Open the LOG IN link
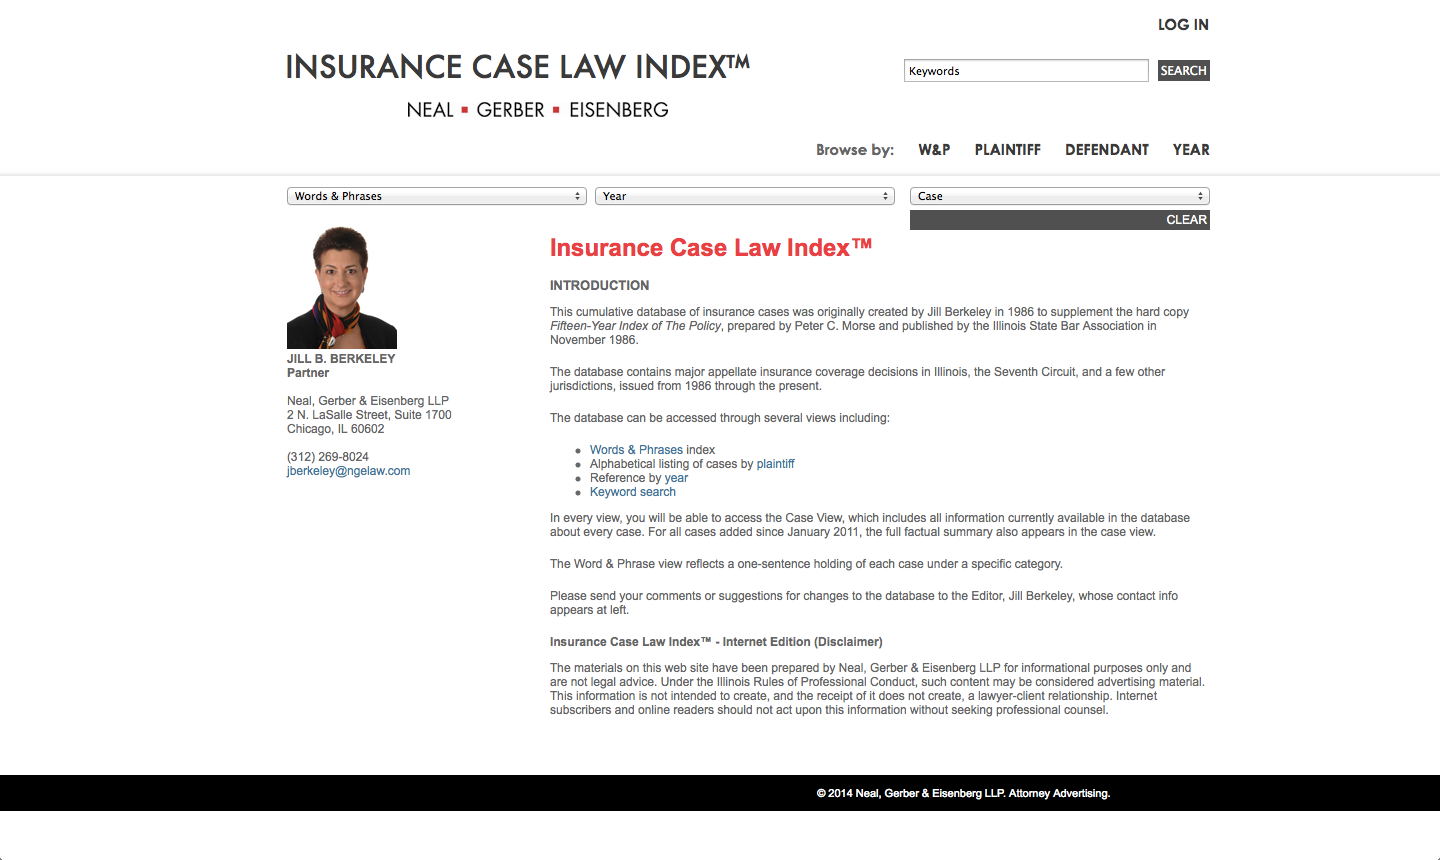The height and width of the screenshot is (860, 1440). 1183,25
